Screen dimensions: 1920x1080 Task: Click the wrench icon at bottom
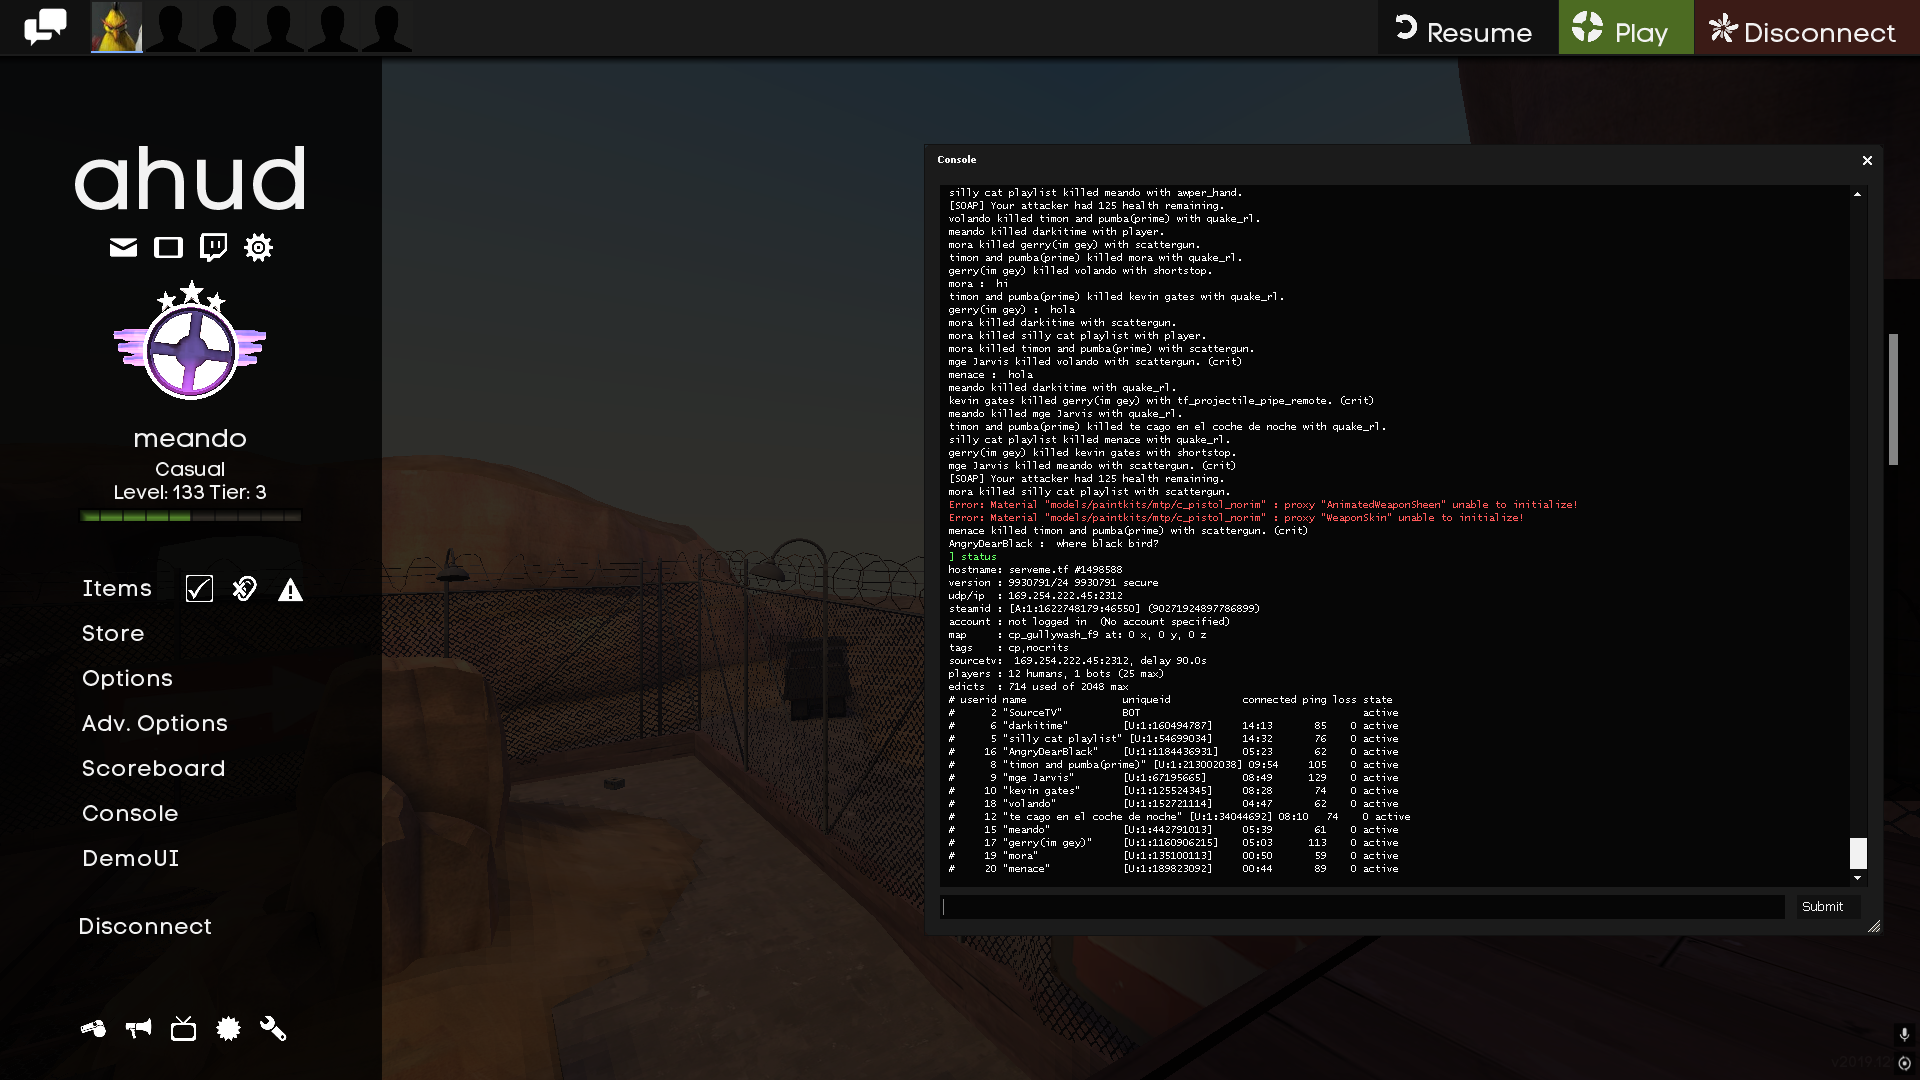273,1028
